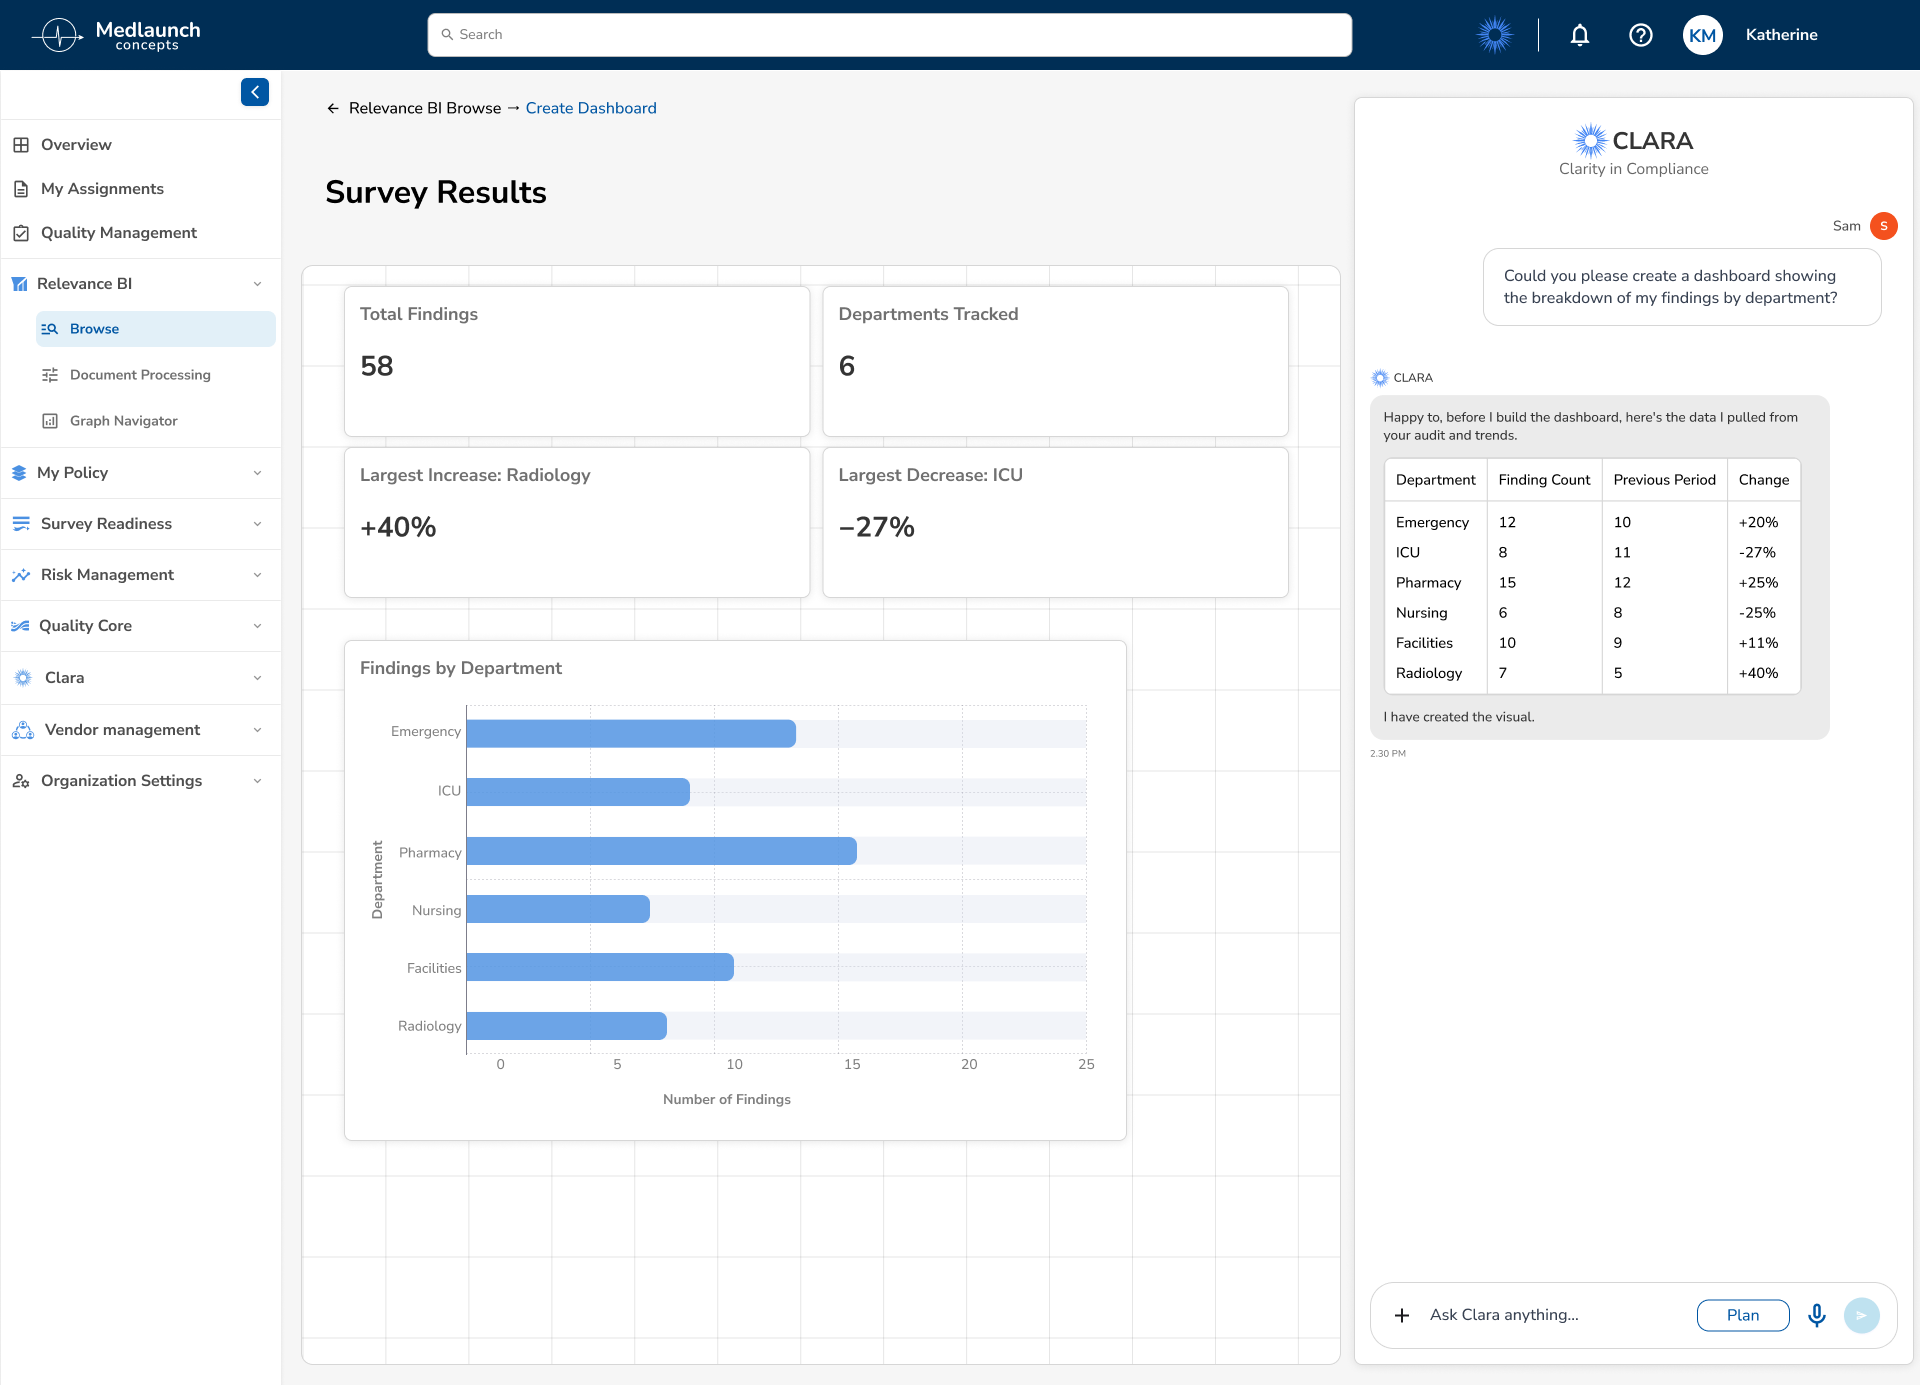
Task: Click the Graph Navigator chart icon
Action: (x=50, y=421)
